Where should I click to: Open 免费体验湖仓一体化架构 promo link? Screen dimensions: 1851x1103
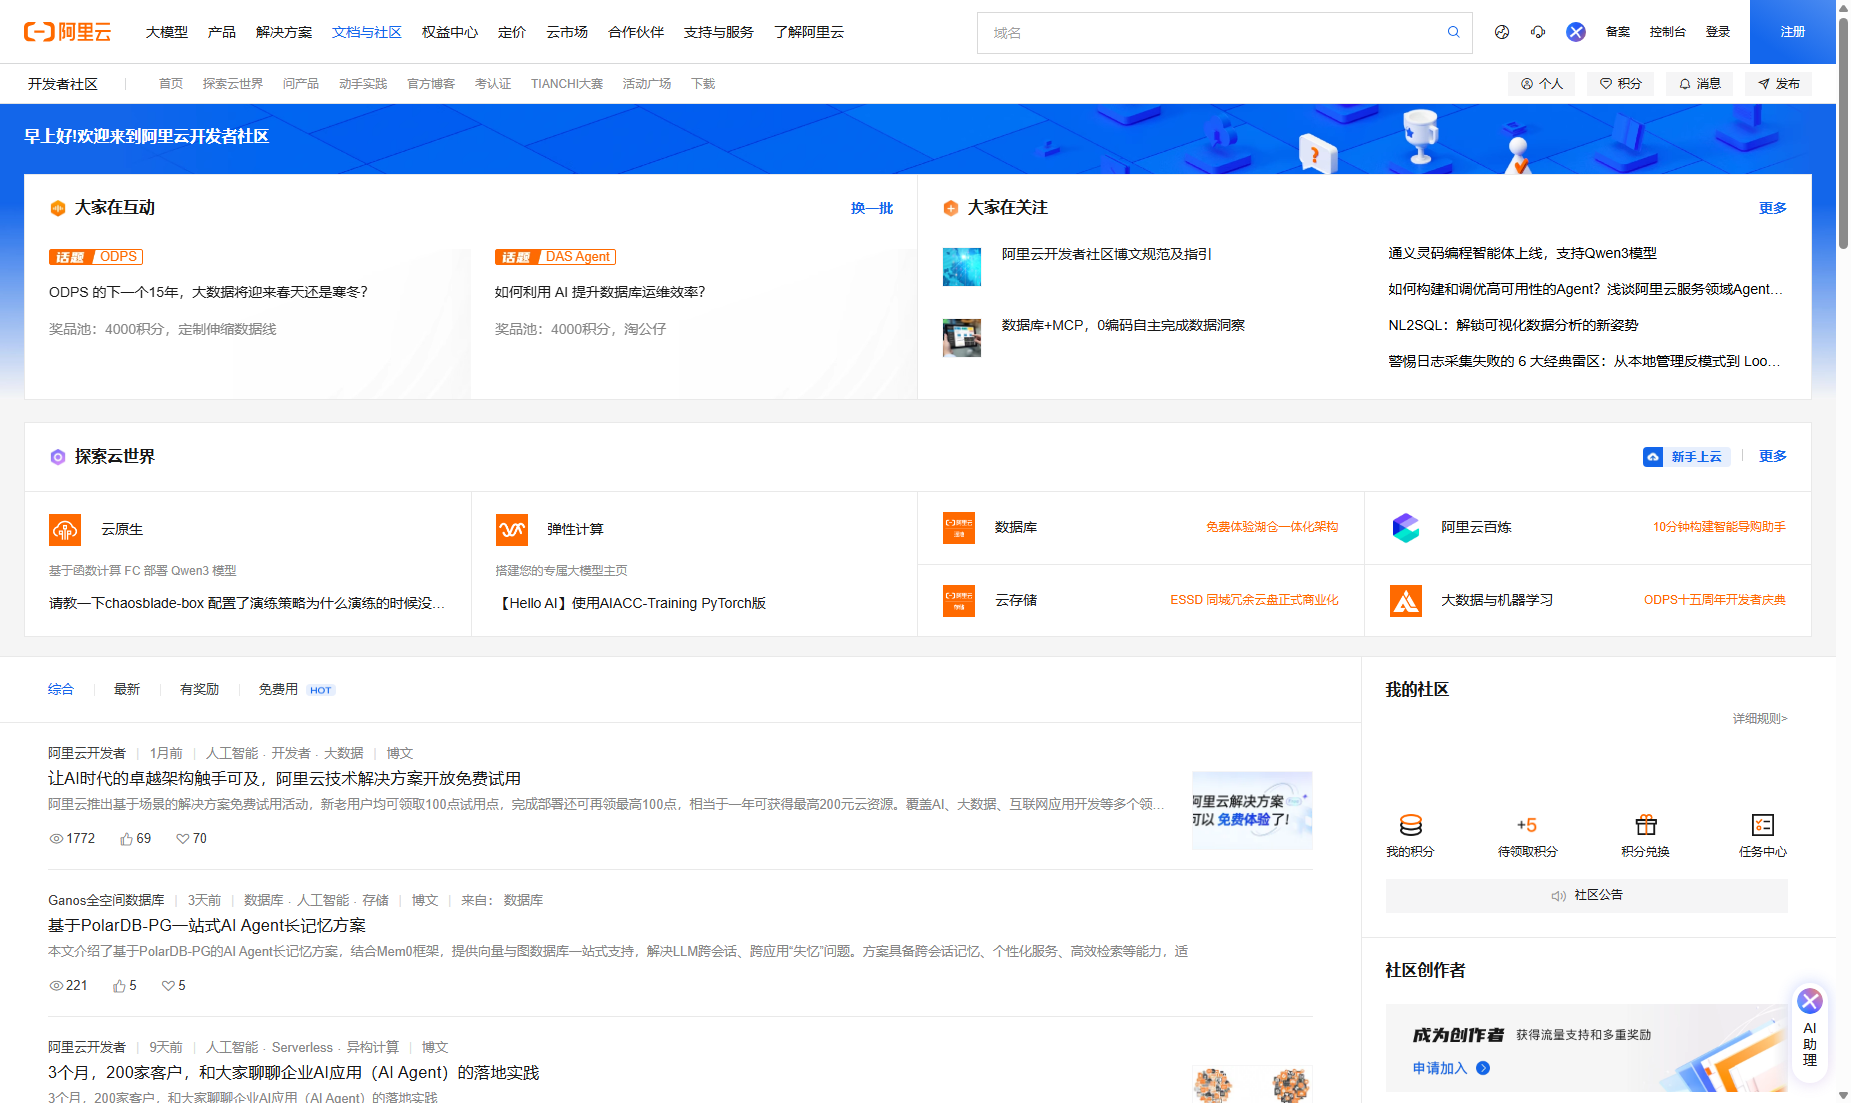1272,527
